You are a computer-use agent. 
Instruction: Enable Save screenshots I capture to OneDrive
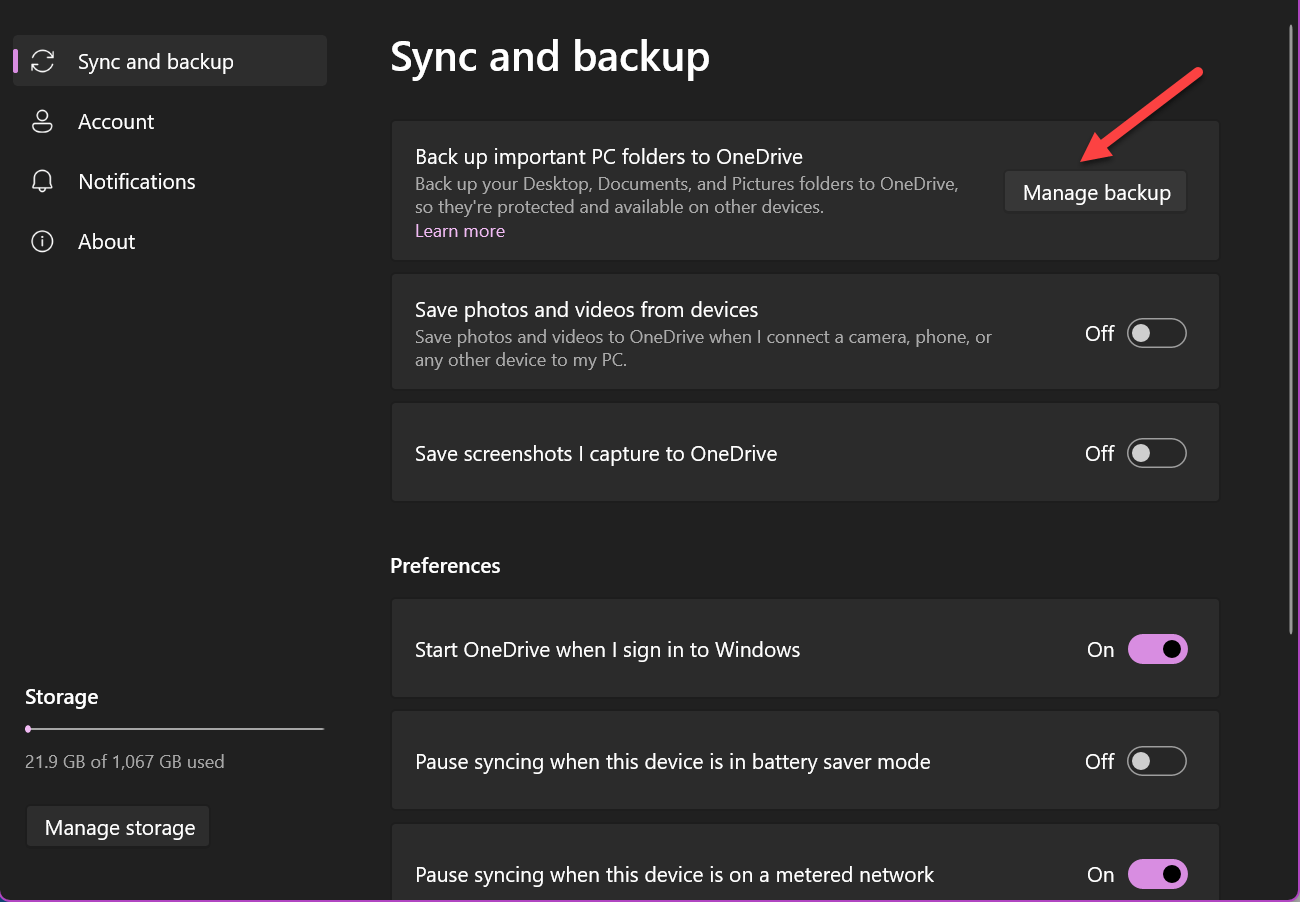(x=1157, y=453)
